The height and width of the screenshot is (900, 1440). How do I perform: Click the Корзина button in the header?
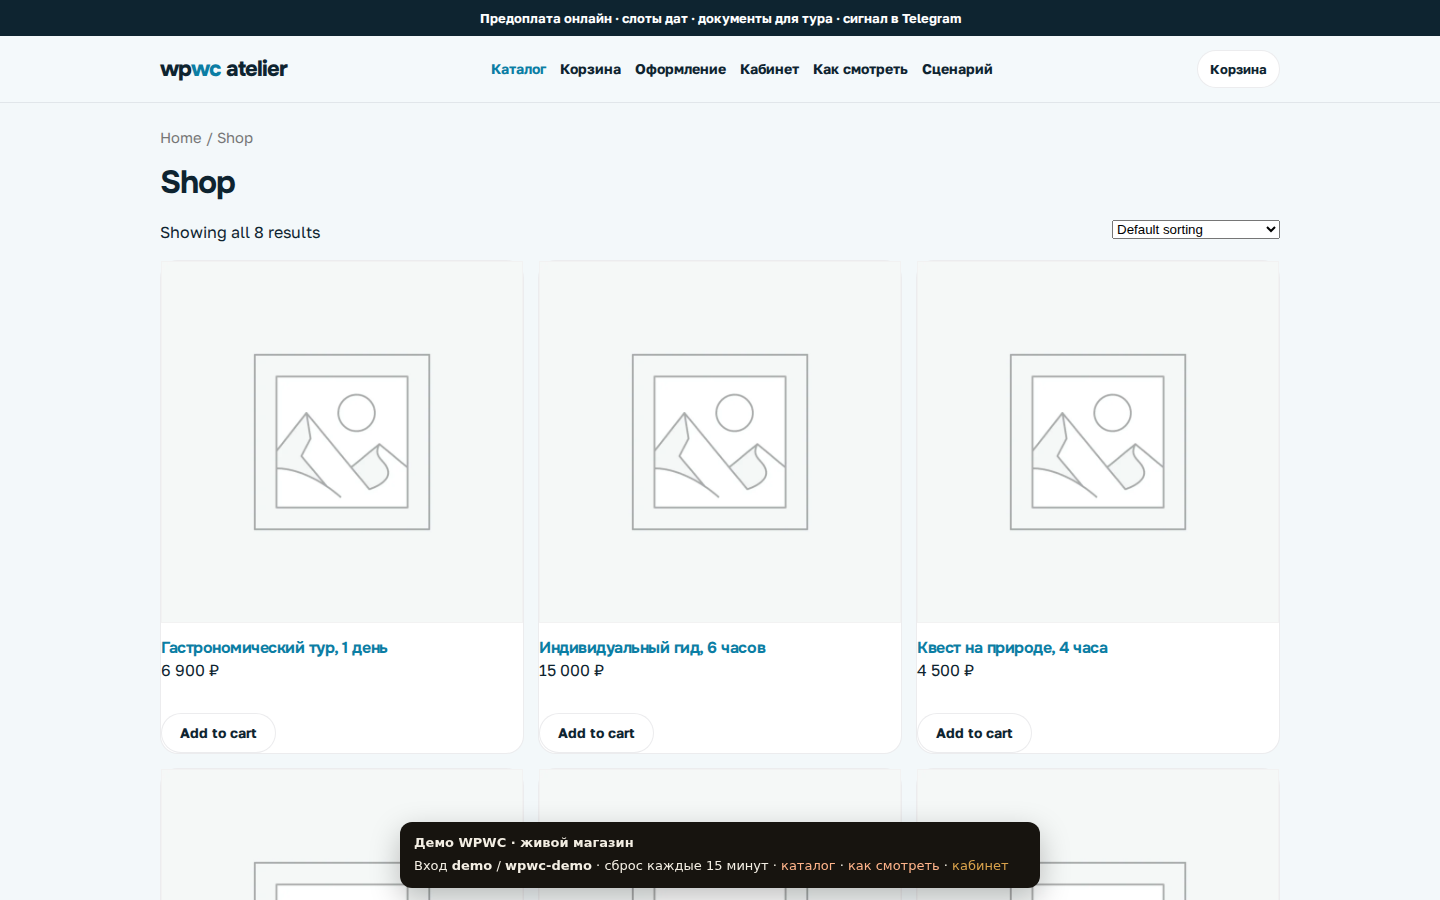[1238, 69]
